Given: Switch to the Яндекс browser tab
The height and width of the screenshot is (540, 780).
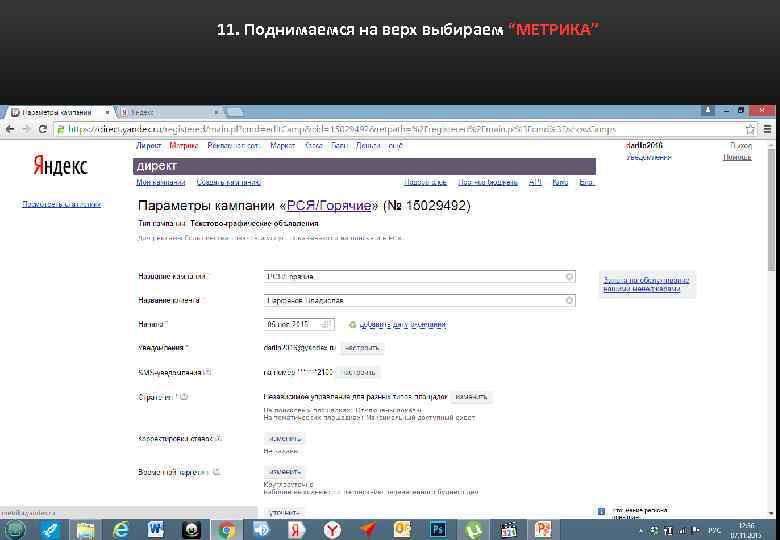Looking at the screenshot, I should pos(169,113).
